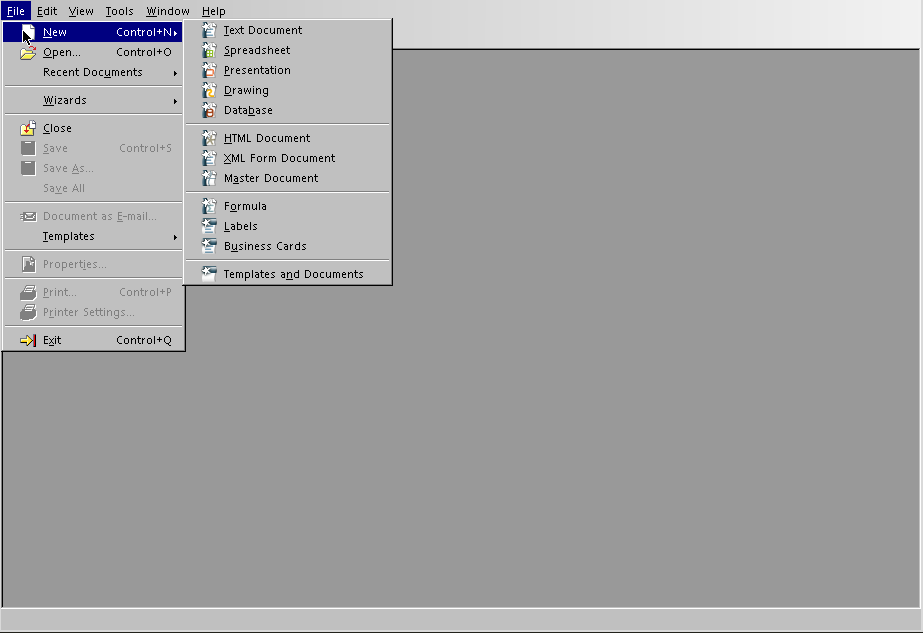Click the highlighted New menu entry
The width and height of the screenshot is (923, 633).
[x=93, y=32]
